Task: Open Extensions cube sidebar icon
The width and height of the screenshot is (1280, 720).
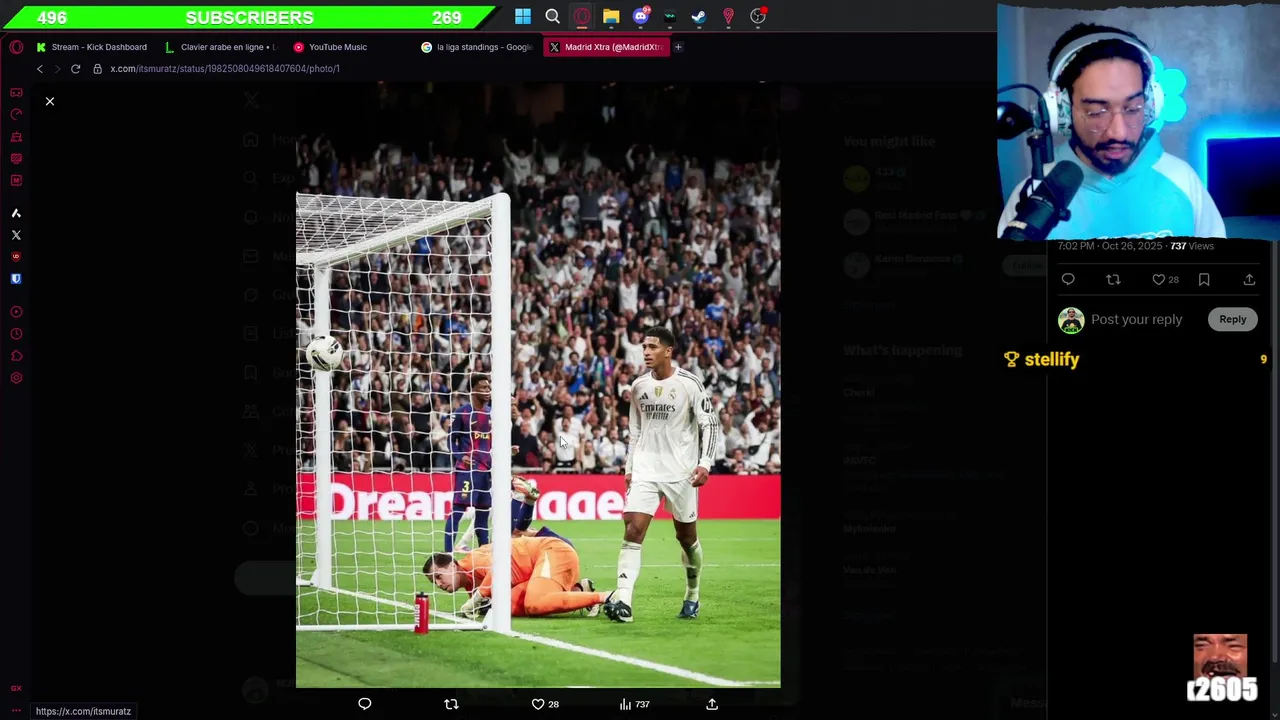Action: [x=16, y=356]
